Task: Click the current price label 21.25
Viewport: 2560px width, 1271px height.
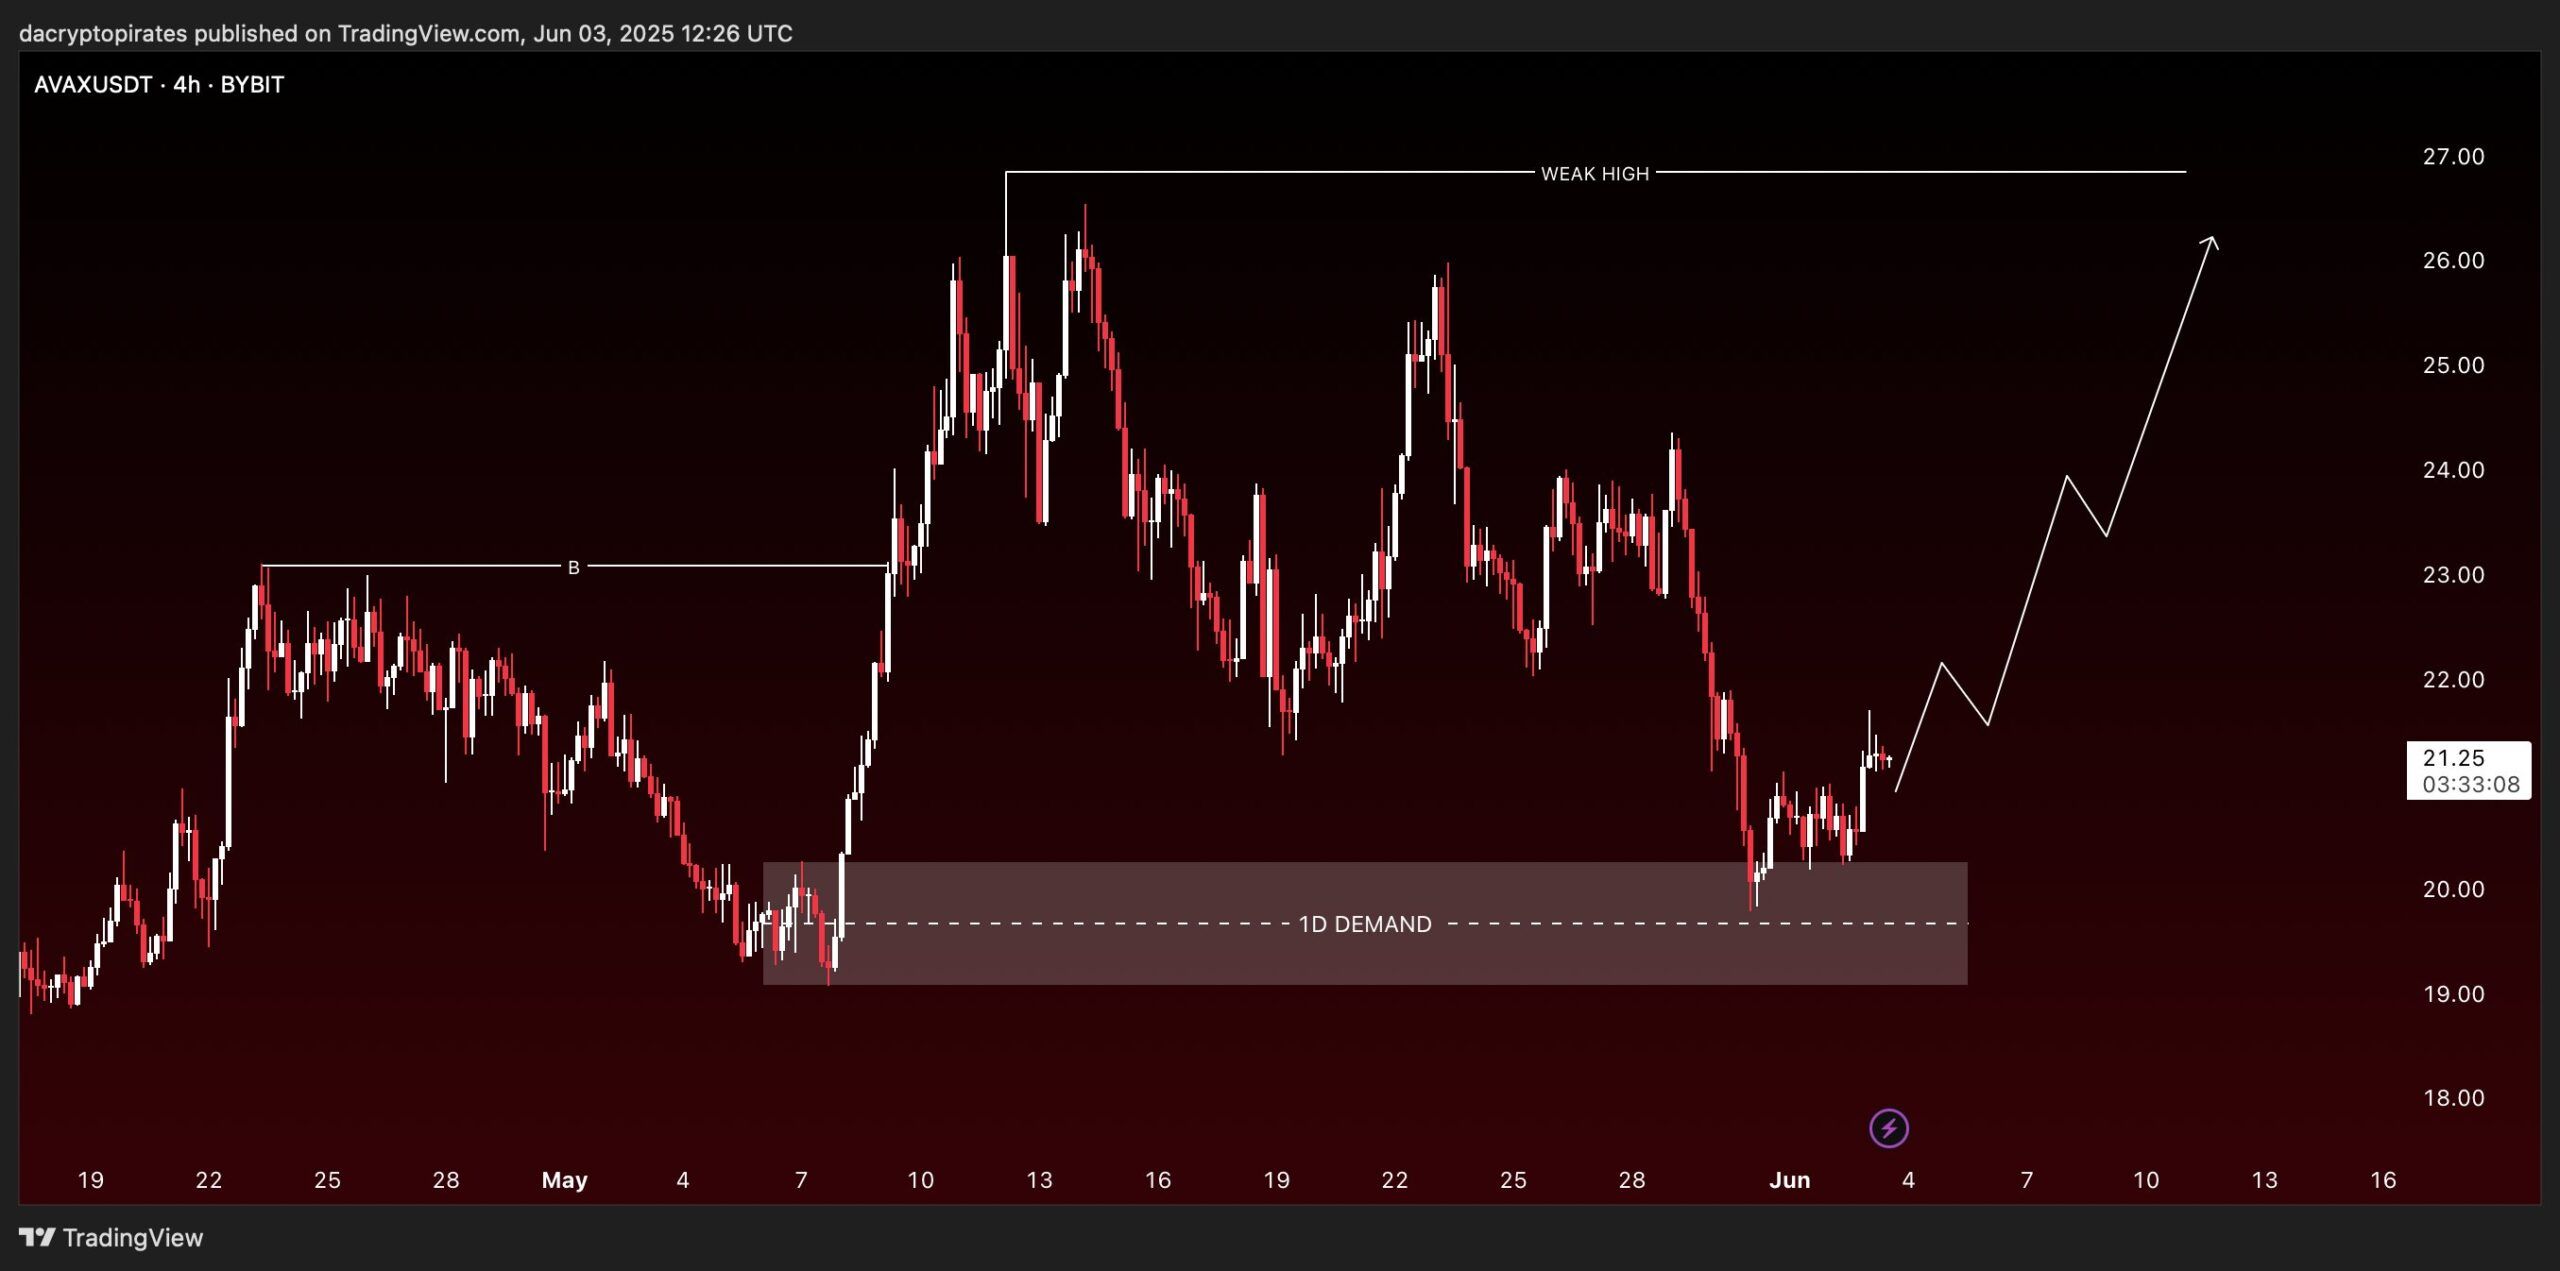Action: [x=2454, y=758]
